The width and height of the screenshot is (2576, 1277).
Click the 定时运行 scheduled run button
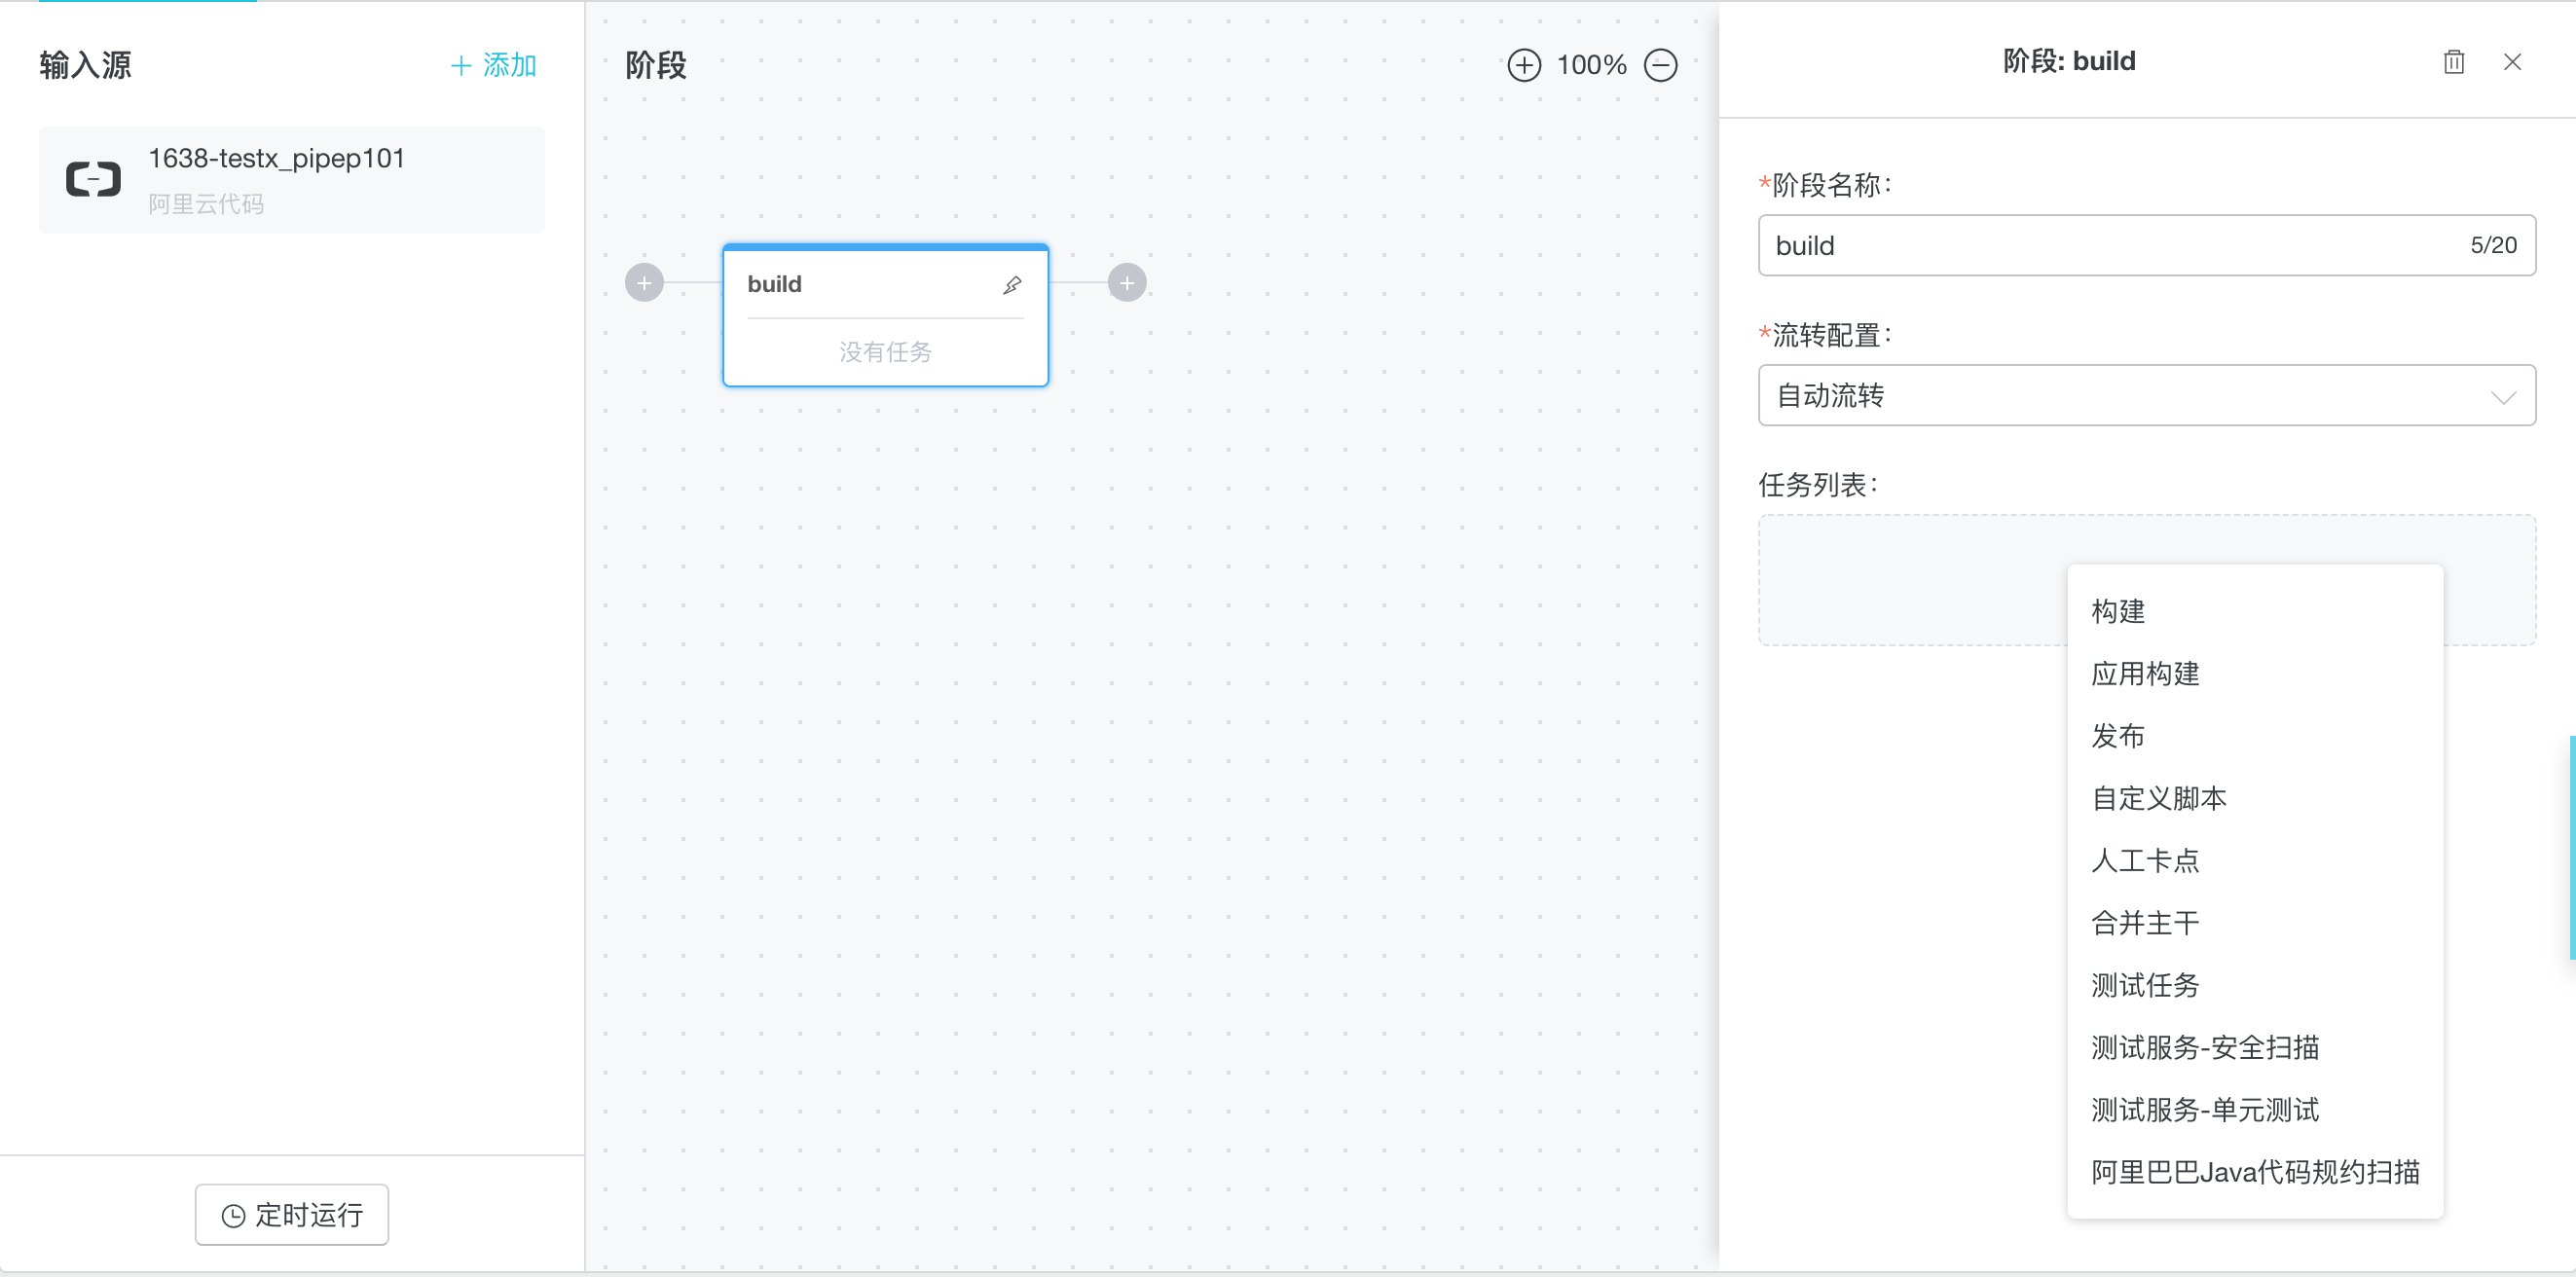292,1214
